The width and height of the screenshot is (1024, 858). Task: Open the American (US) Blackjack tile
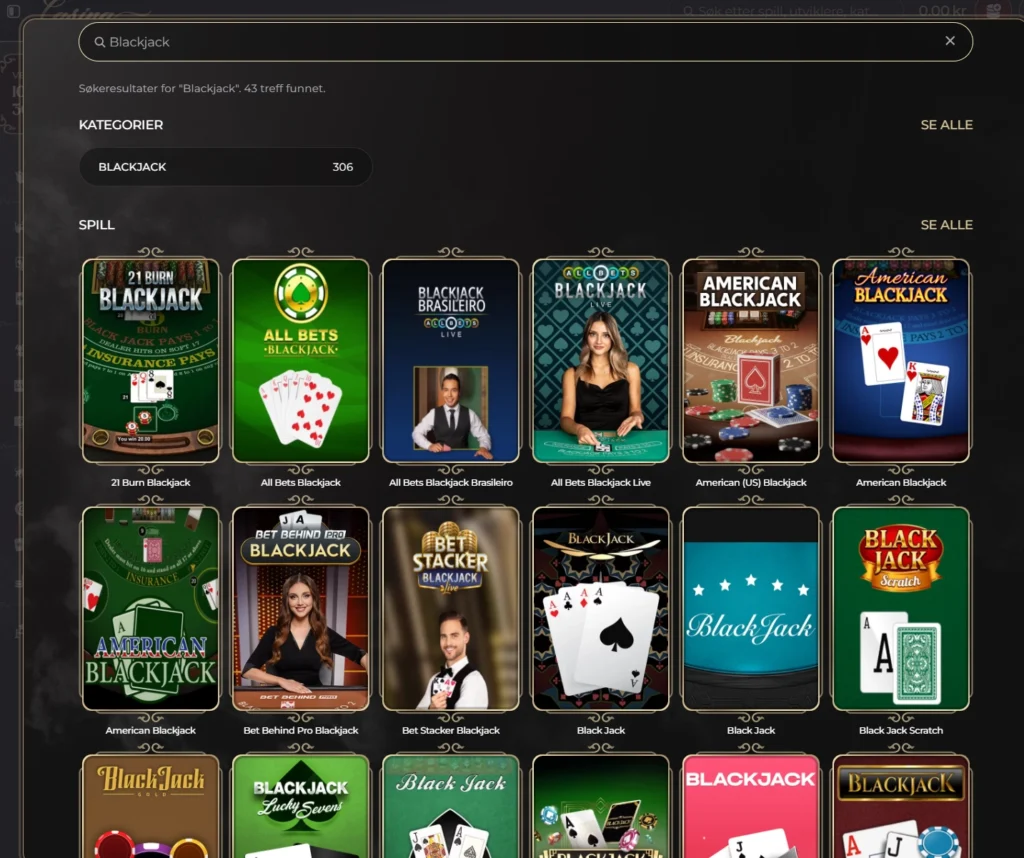[x=750, y=360]
